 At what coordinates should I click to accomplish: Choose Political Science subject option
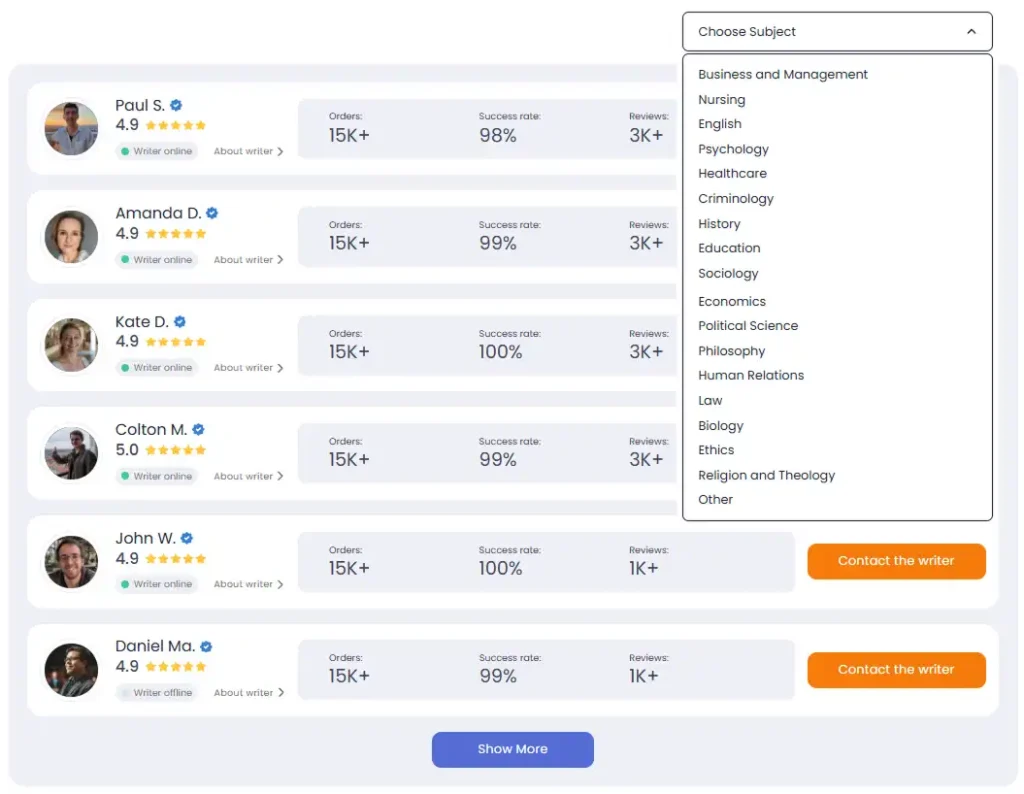point(748,326)
